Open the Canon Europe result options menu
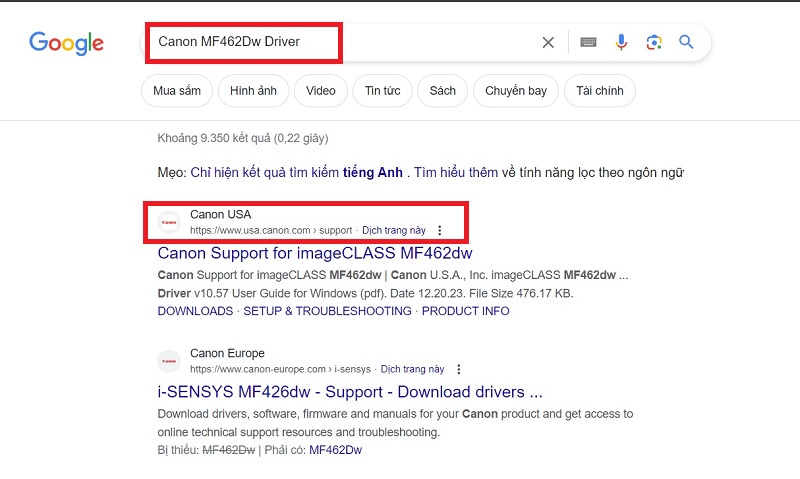The image size is (800, 479). (x=458, y=369)
